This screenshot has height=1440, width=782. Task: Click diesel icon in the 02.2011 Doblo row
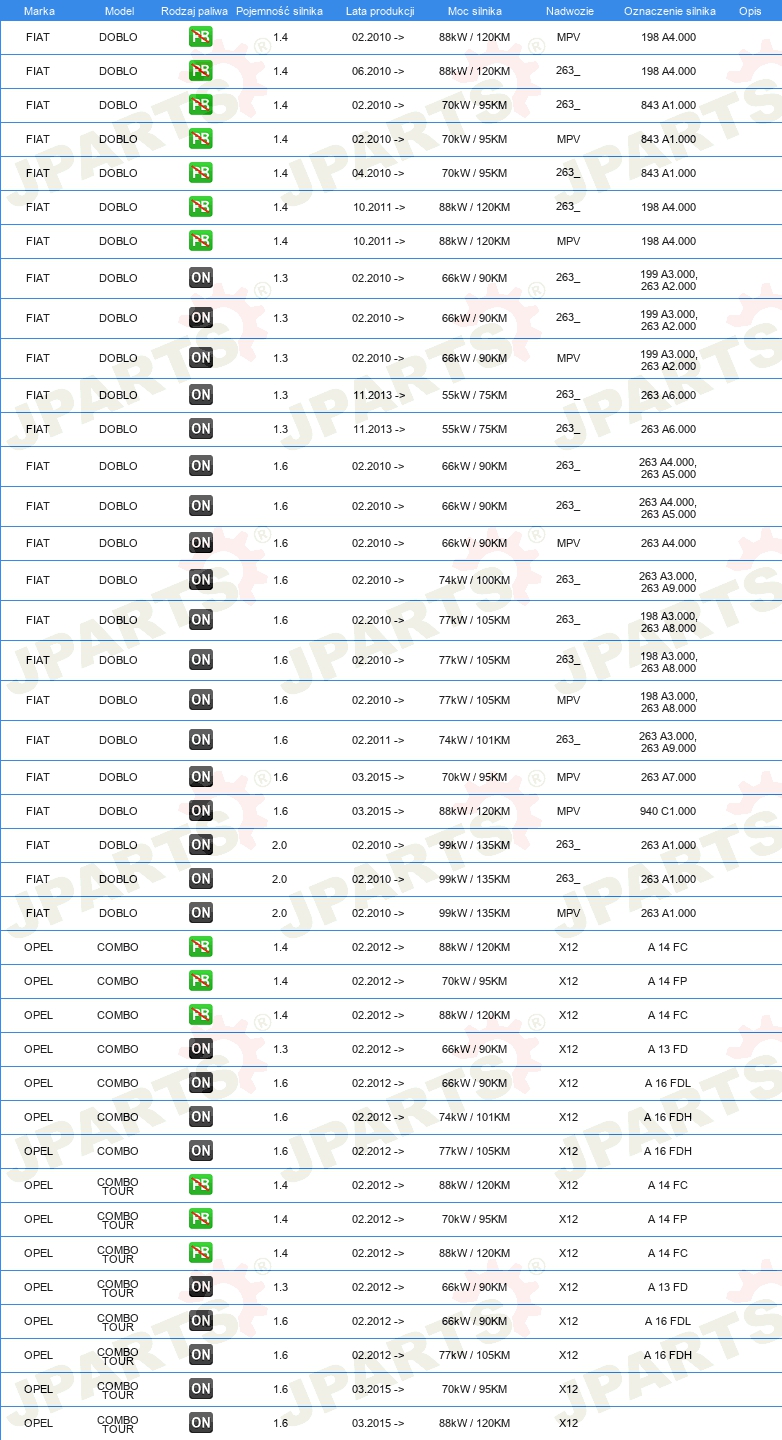200,740
